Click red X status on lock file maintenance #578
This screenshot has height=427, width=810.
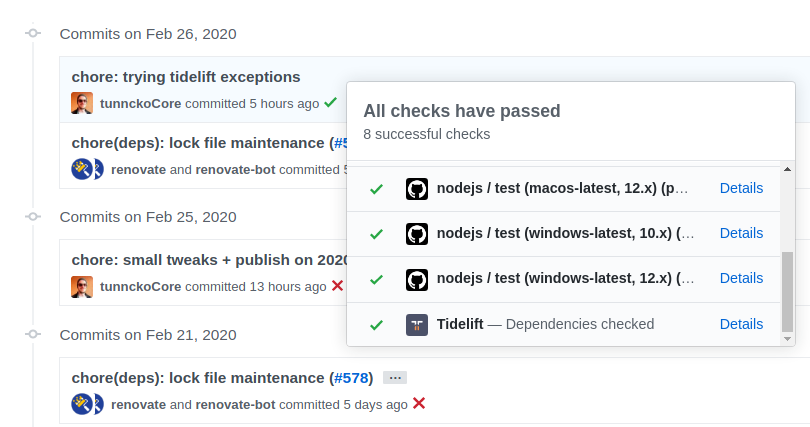click(419, 403)
